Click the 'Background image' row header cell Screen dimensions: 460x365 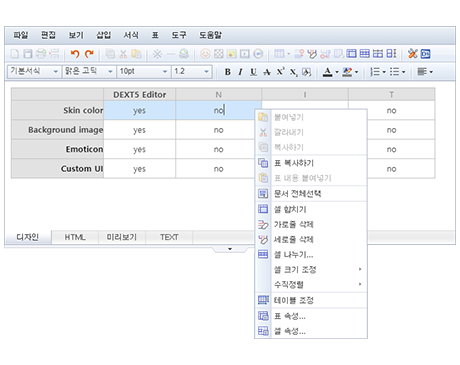tap(57, 130)
